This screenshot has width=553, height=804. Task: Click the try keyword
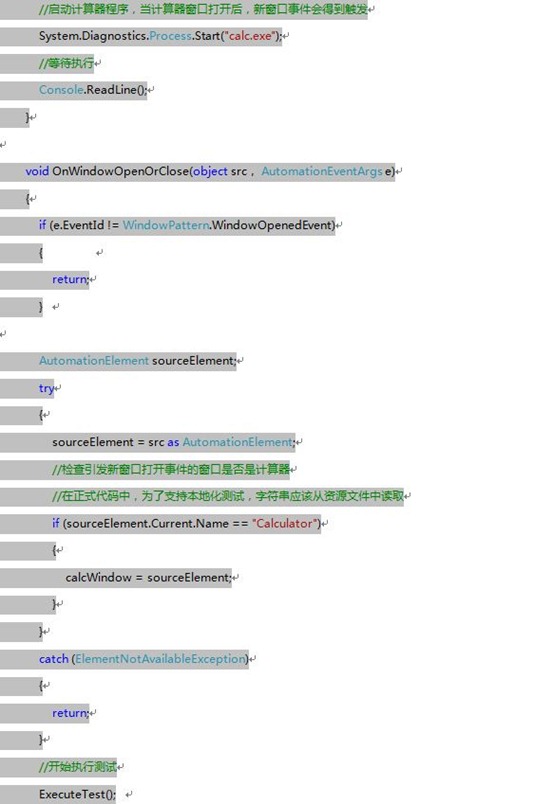(x=46, y=388)
